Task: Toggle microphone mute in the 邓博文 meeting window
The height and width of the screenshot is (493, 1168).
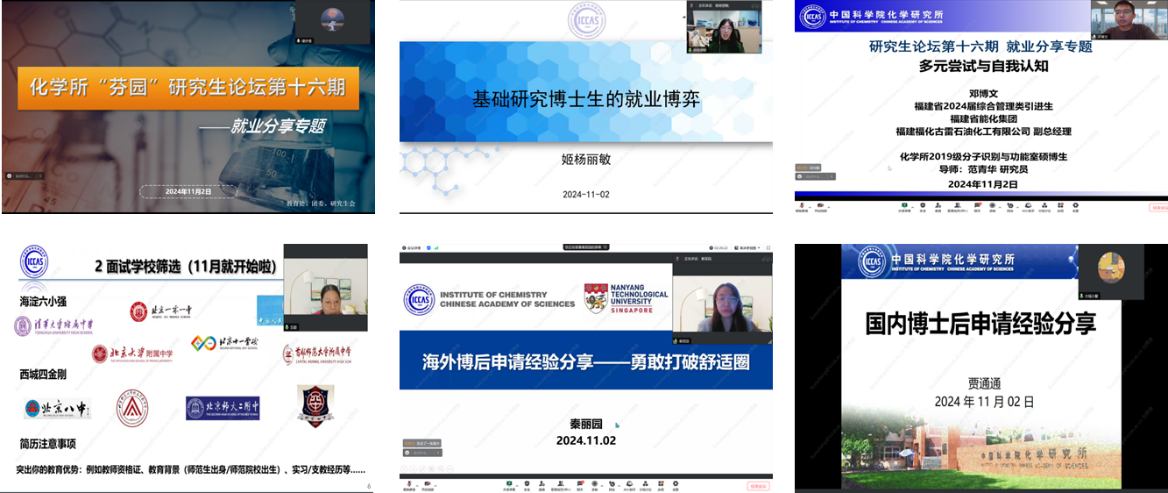Action: [x=803, y=207]
